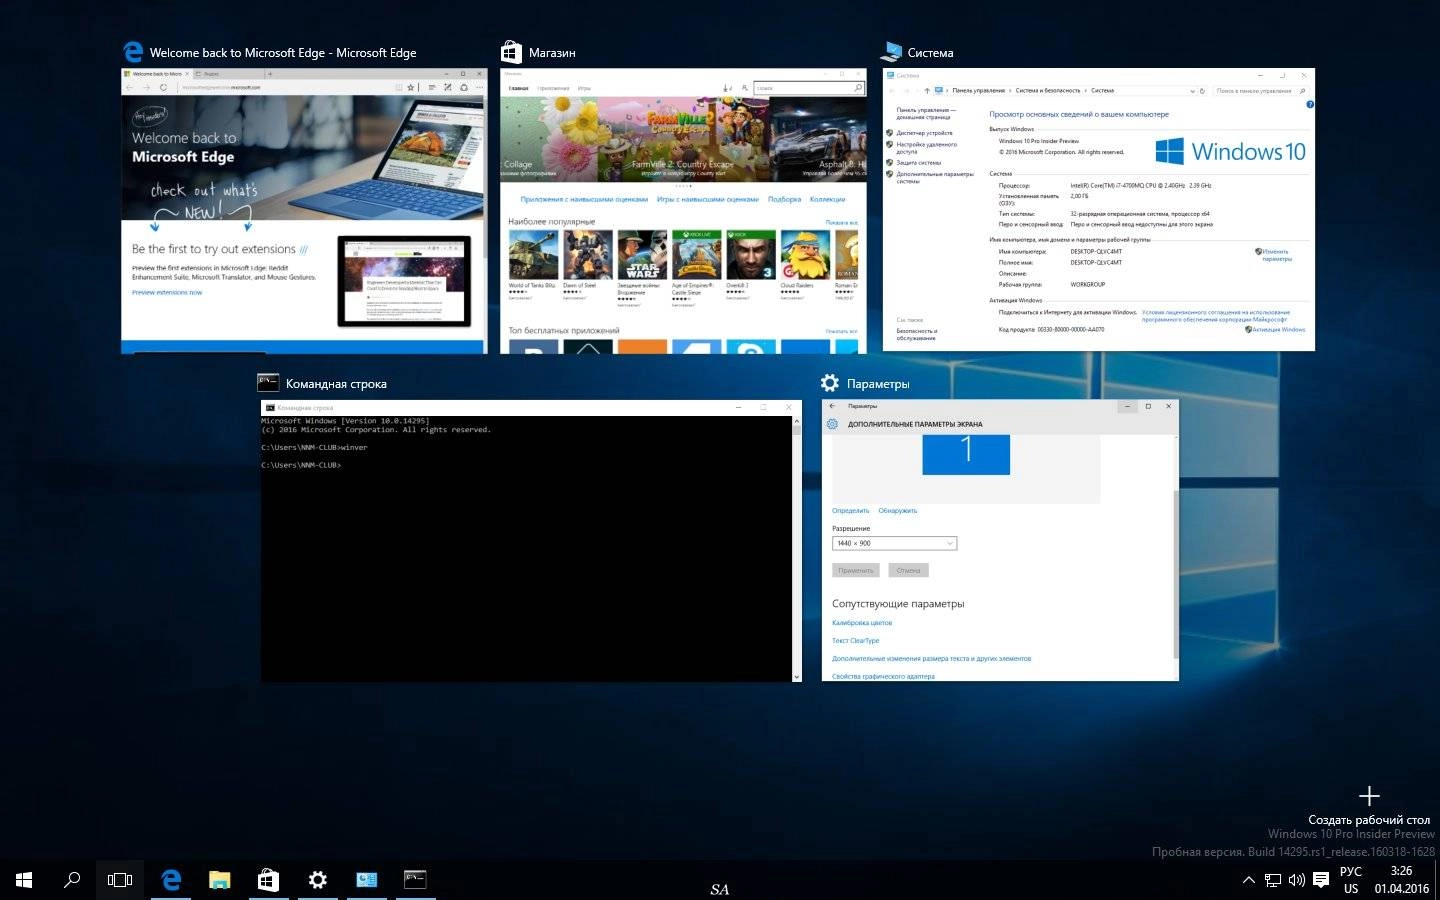Click the Preview extensions now link in Edge
The height and width of the screenshot is (900, 1440).
167,293
